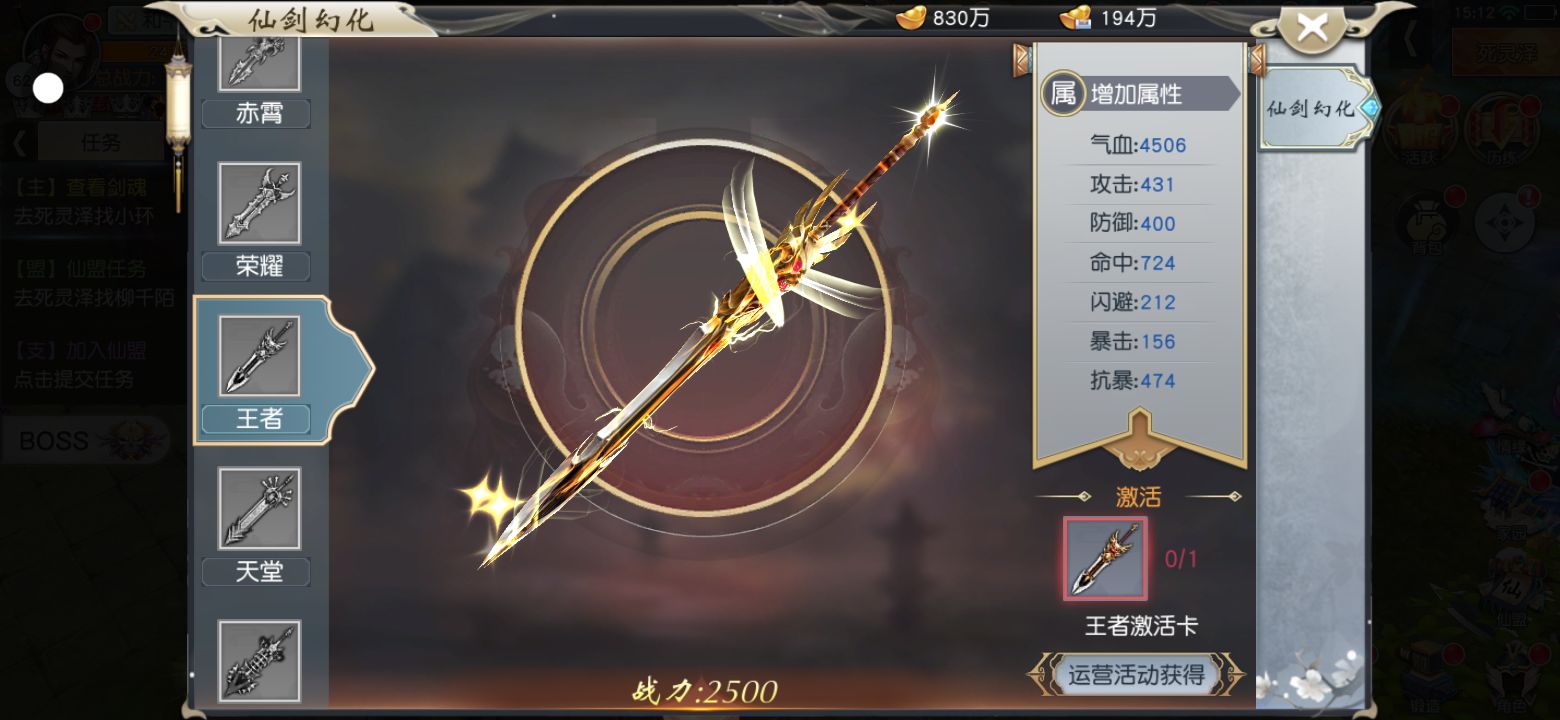Select the 荣耀 sword skin icon

[x=259, y=204]
